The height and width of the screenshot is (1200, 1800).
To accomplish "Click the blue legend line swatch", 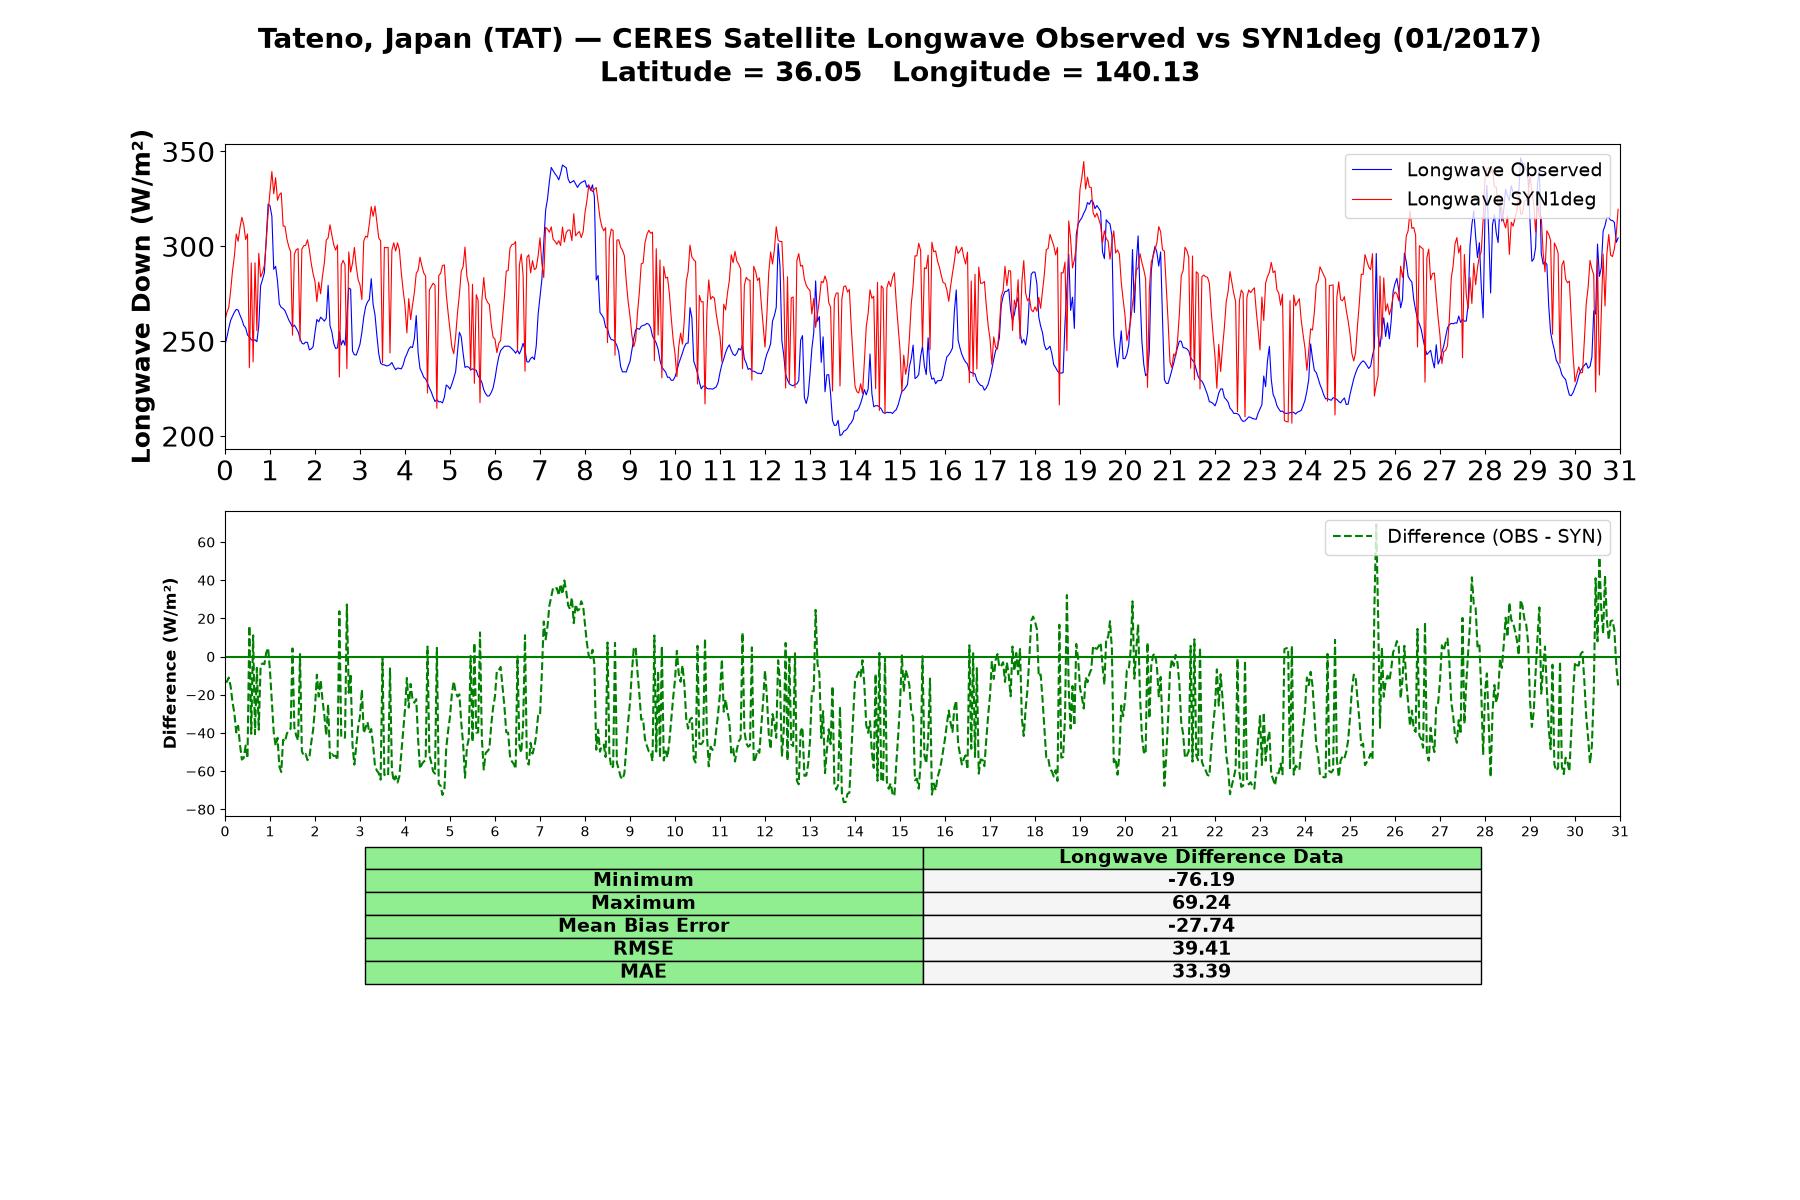I will coord(1372,170).
